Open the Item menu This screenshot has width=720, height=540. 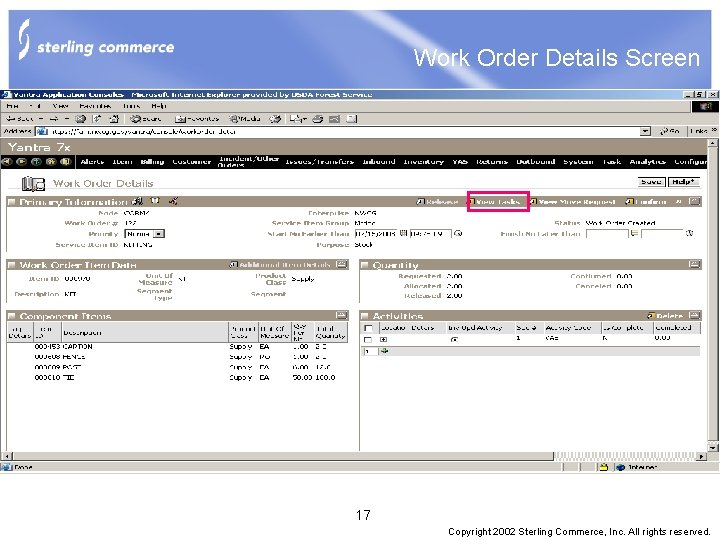[123, 162]
